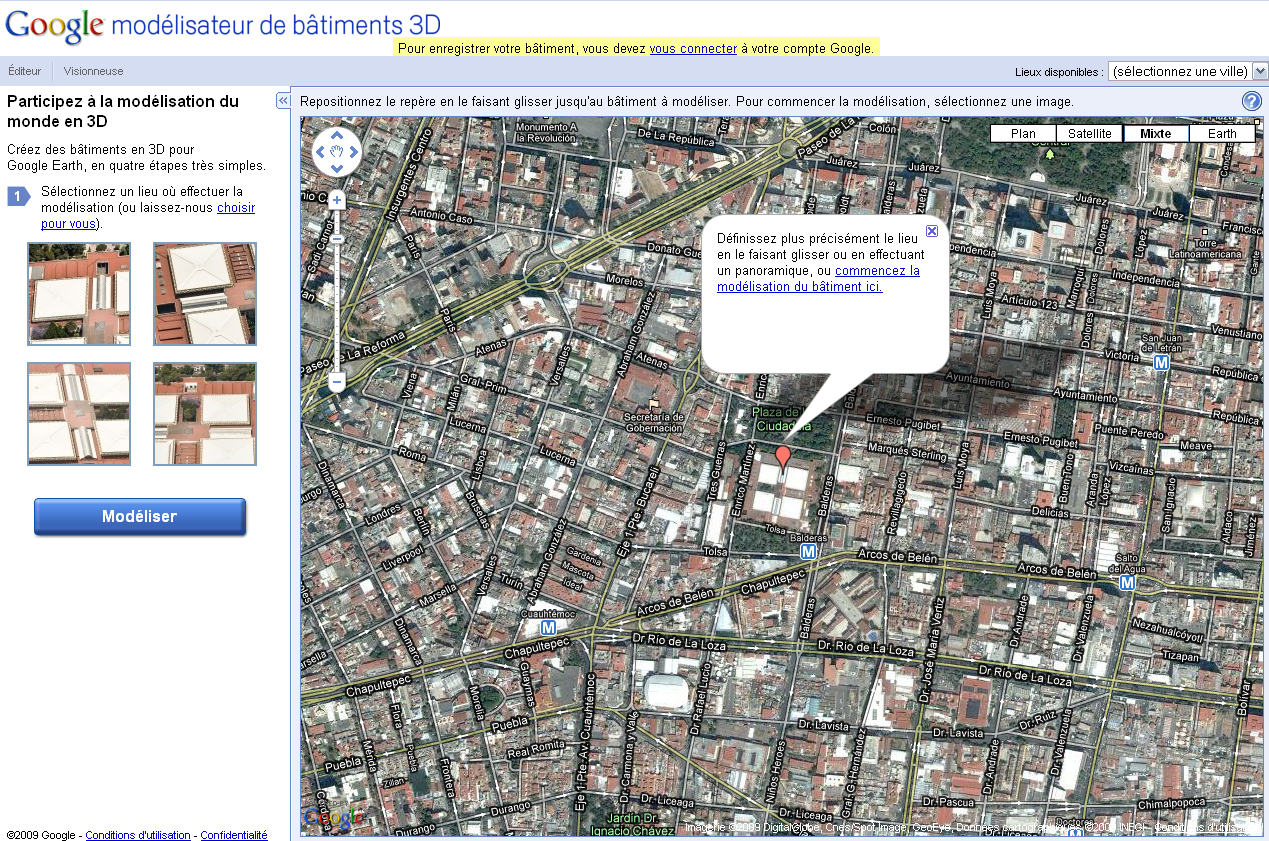Follow the 'vous connecter' sign-in link

point(693,48)
